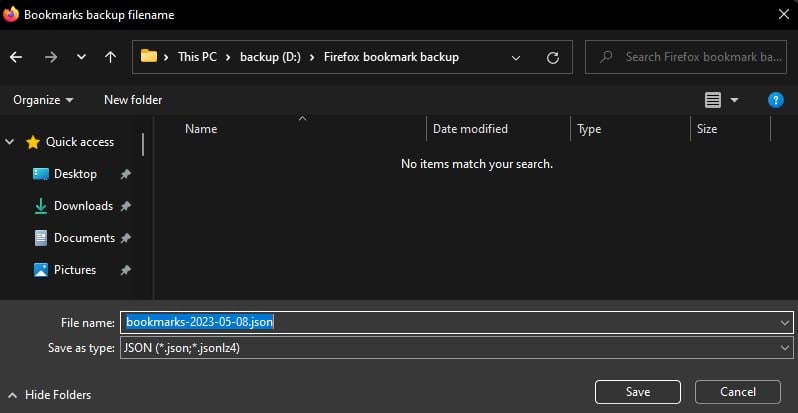The height and width of the screenshot is (413, 798).
Task: Click the refresh address bar button
Action: point(551,57)
